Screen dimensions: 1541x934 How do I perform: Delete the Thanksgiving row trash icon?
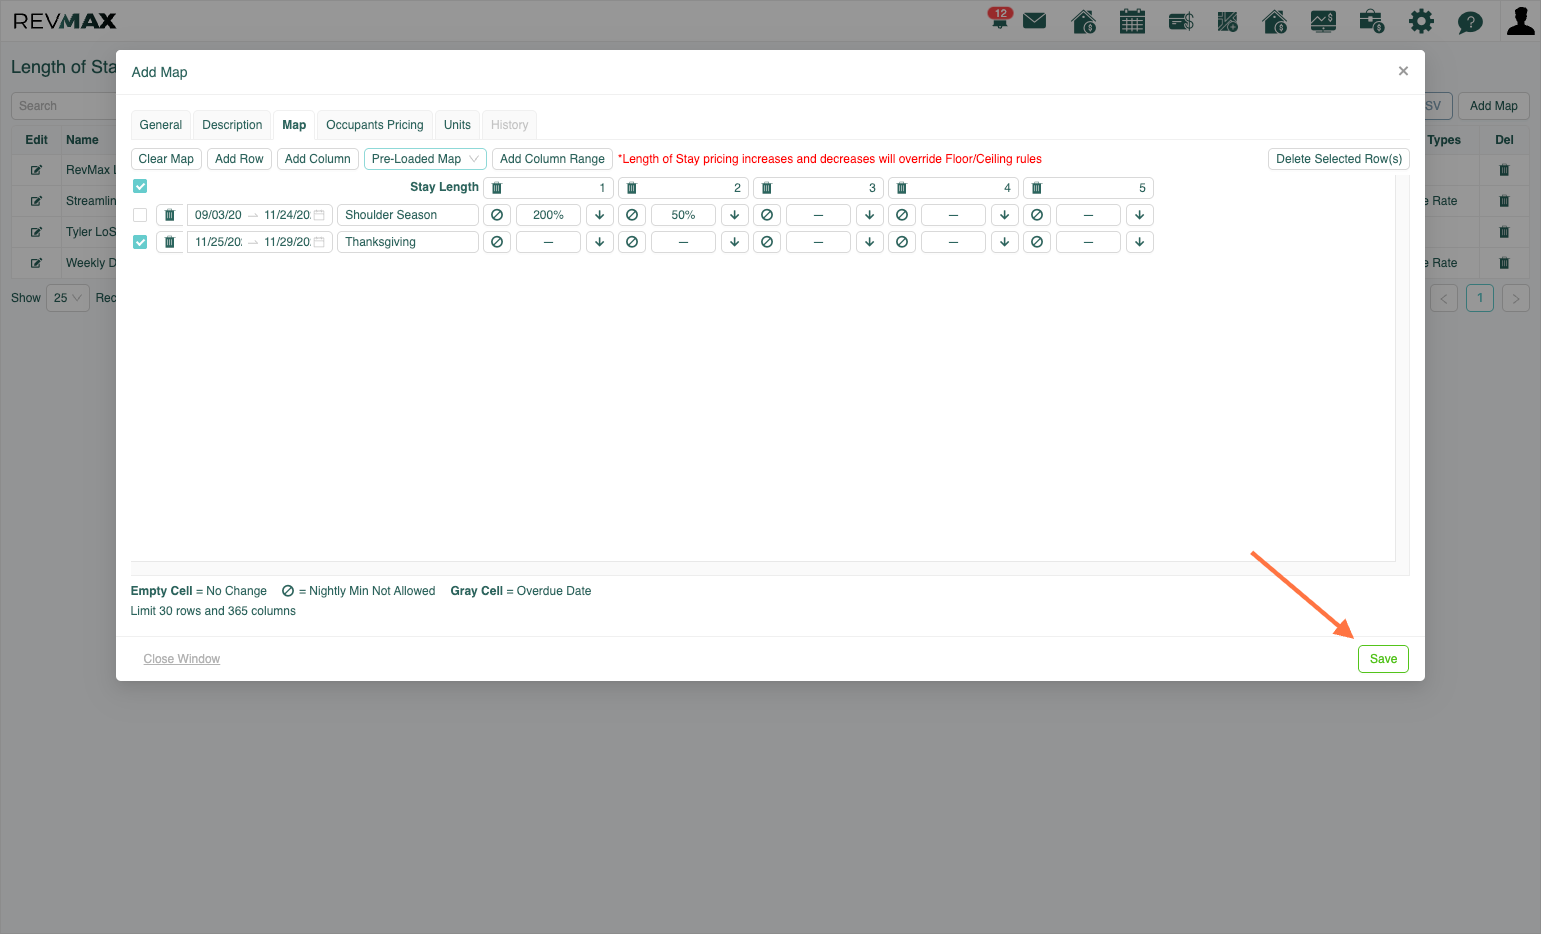170,242
